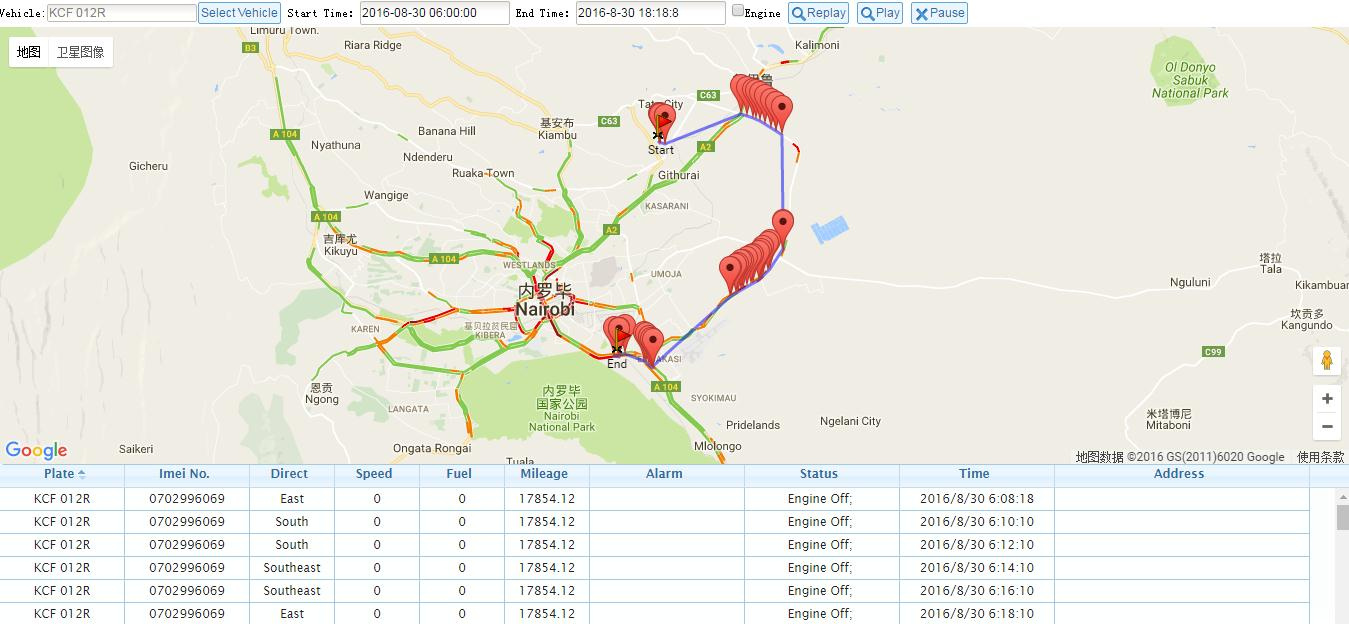Click the Ongata Rongai label
Screen dimensions: 1349x624
(x=432, y=448)
